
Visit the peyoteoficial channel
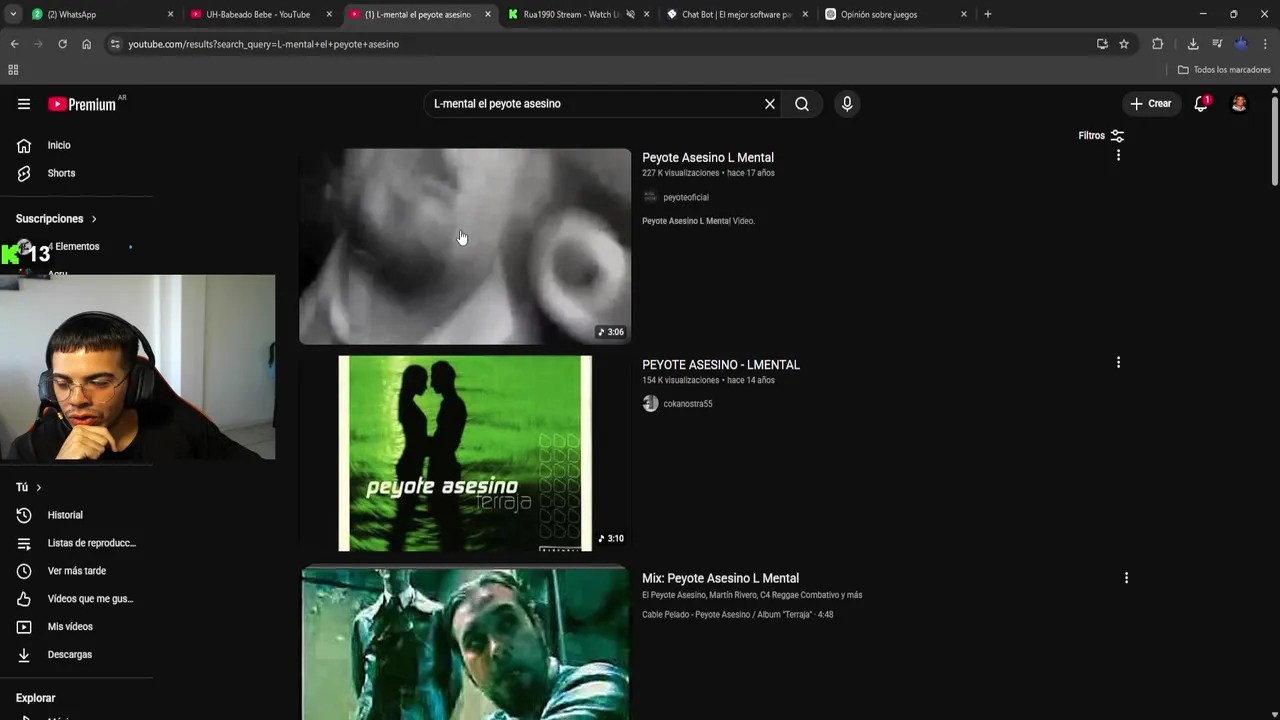coord(686,197)
